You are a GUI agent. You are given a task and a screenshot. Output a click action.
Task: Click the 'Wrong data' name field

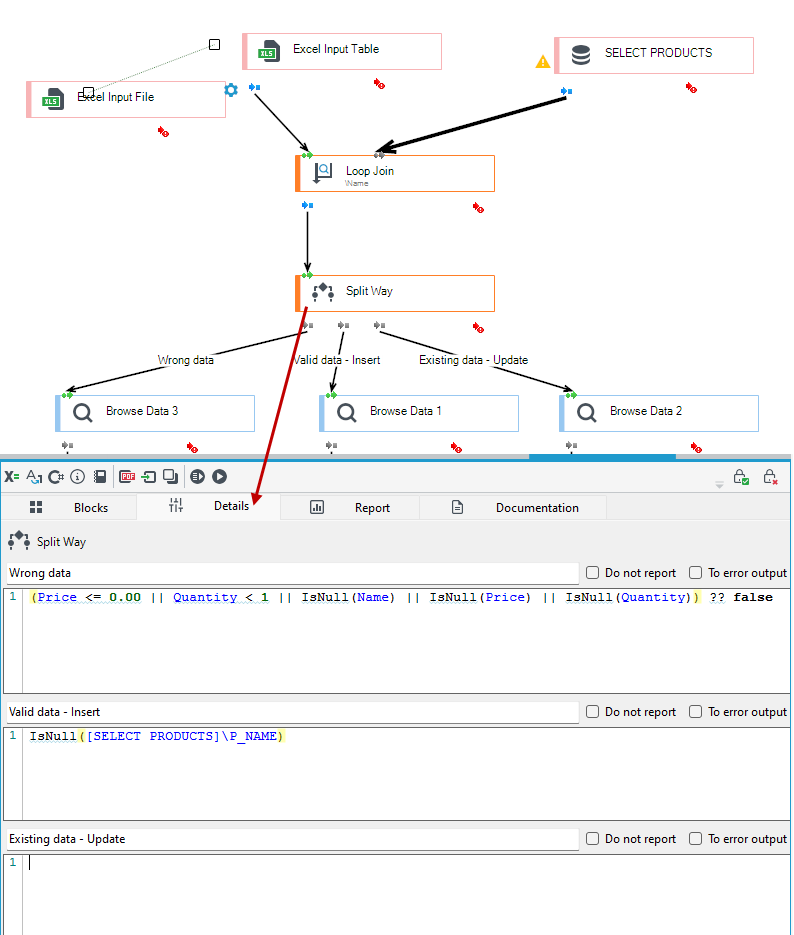292,573
